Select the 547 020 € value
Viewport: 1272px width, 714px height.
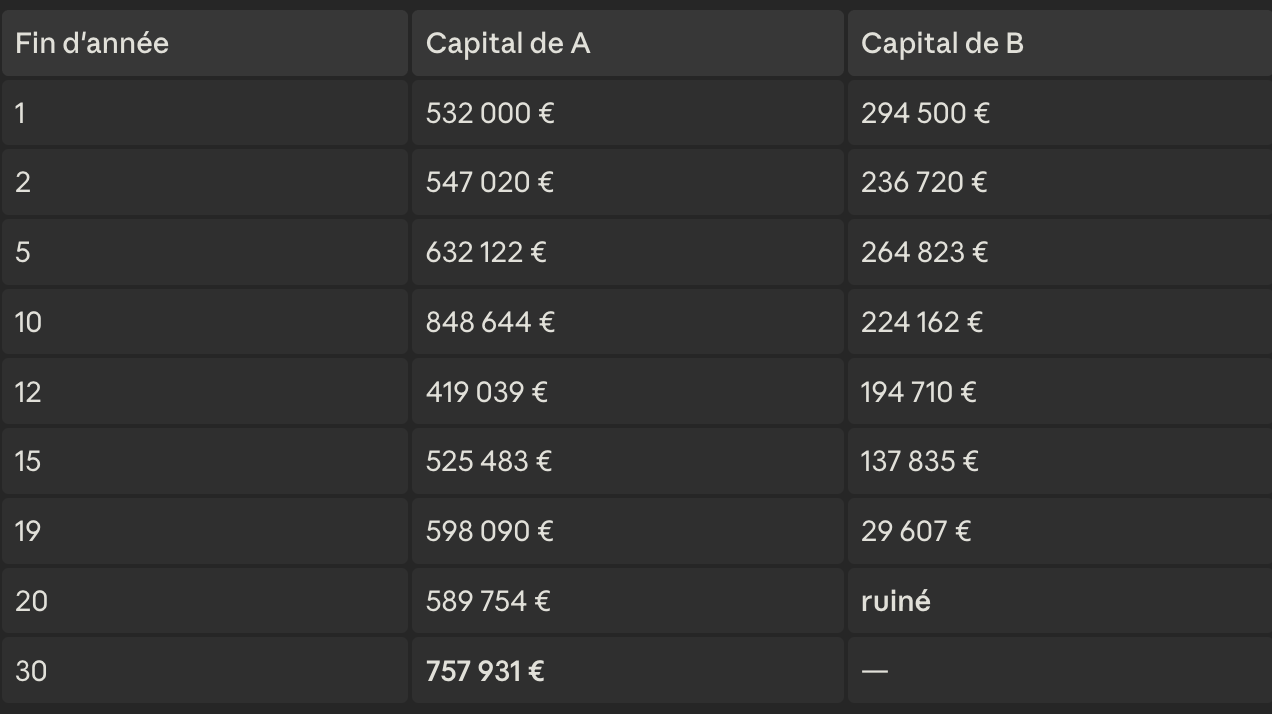pyautogui.click(x=489, y=183)
